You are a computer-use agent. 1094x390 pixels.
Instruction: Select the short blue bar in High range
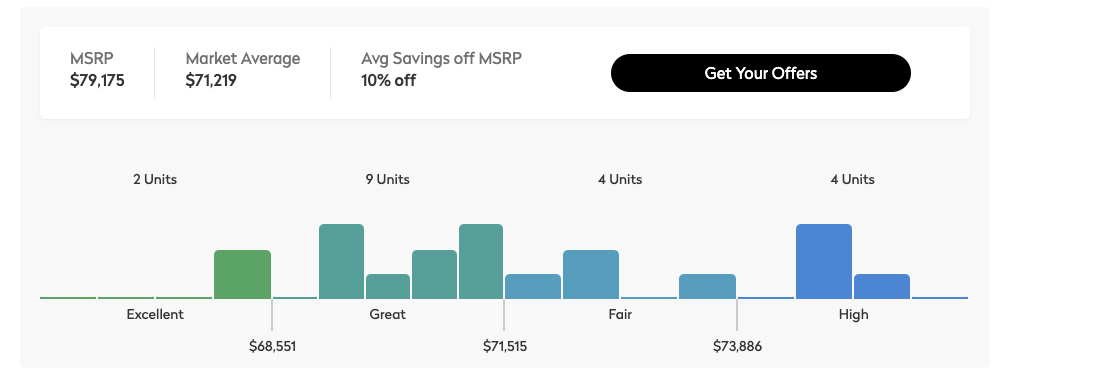[x=882, y=286]
